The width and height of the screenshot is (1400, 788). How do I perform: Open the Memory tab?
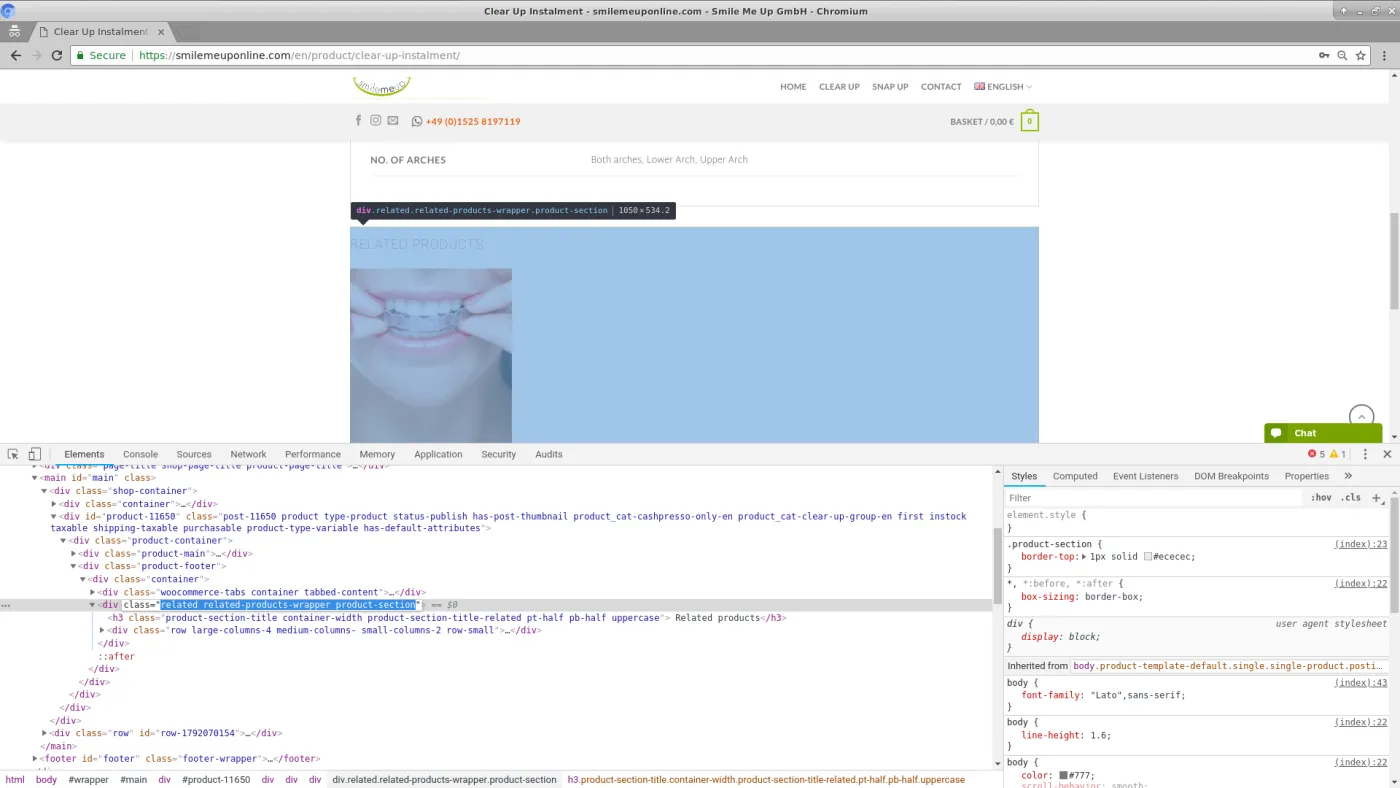pyautogui.click(x=377, y=454)
